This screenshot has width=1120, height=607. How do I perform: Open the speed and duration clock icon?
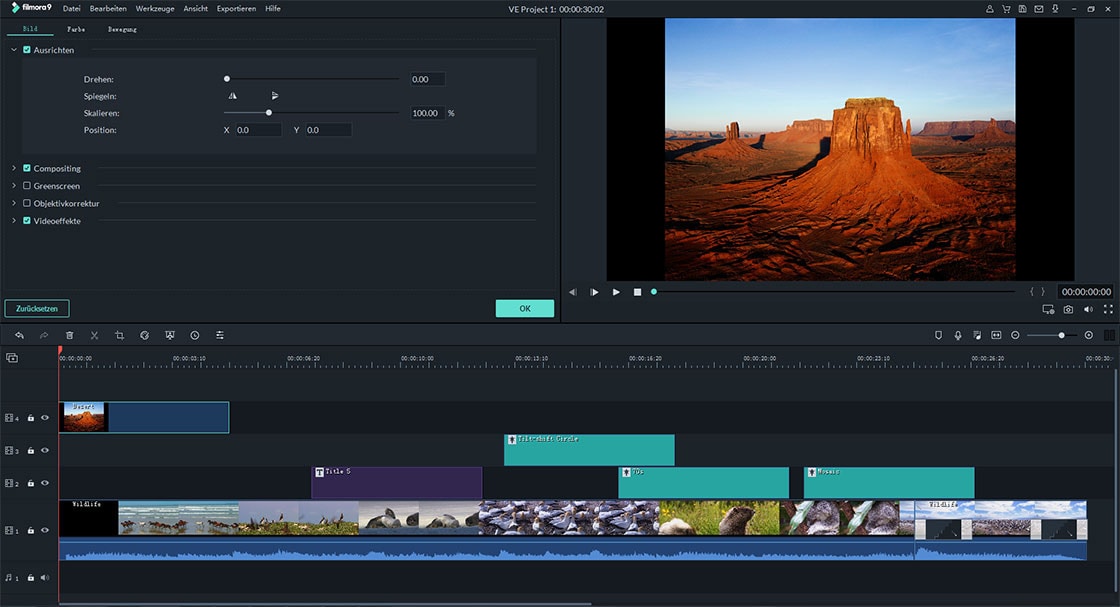tap(195, 335)
